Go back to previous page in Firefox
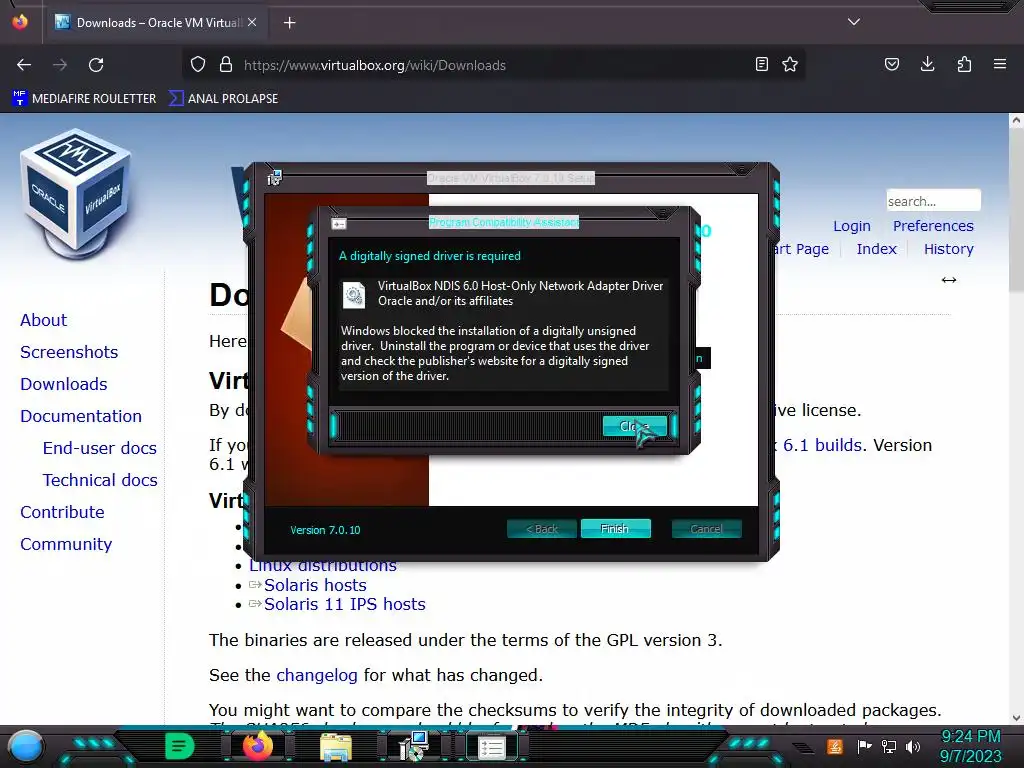 pos(24,65)
